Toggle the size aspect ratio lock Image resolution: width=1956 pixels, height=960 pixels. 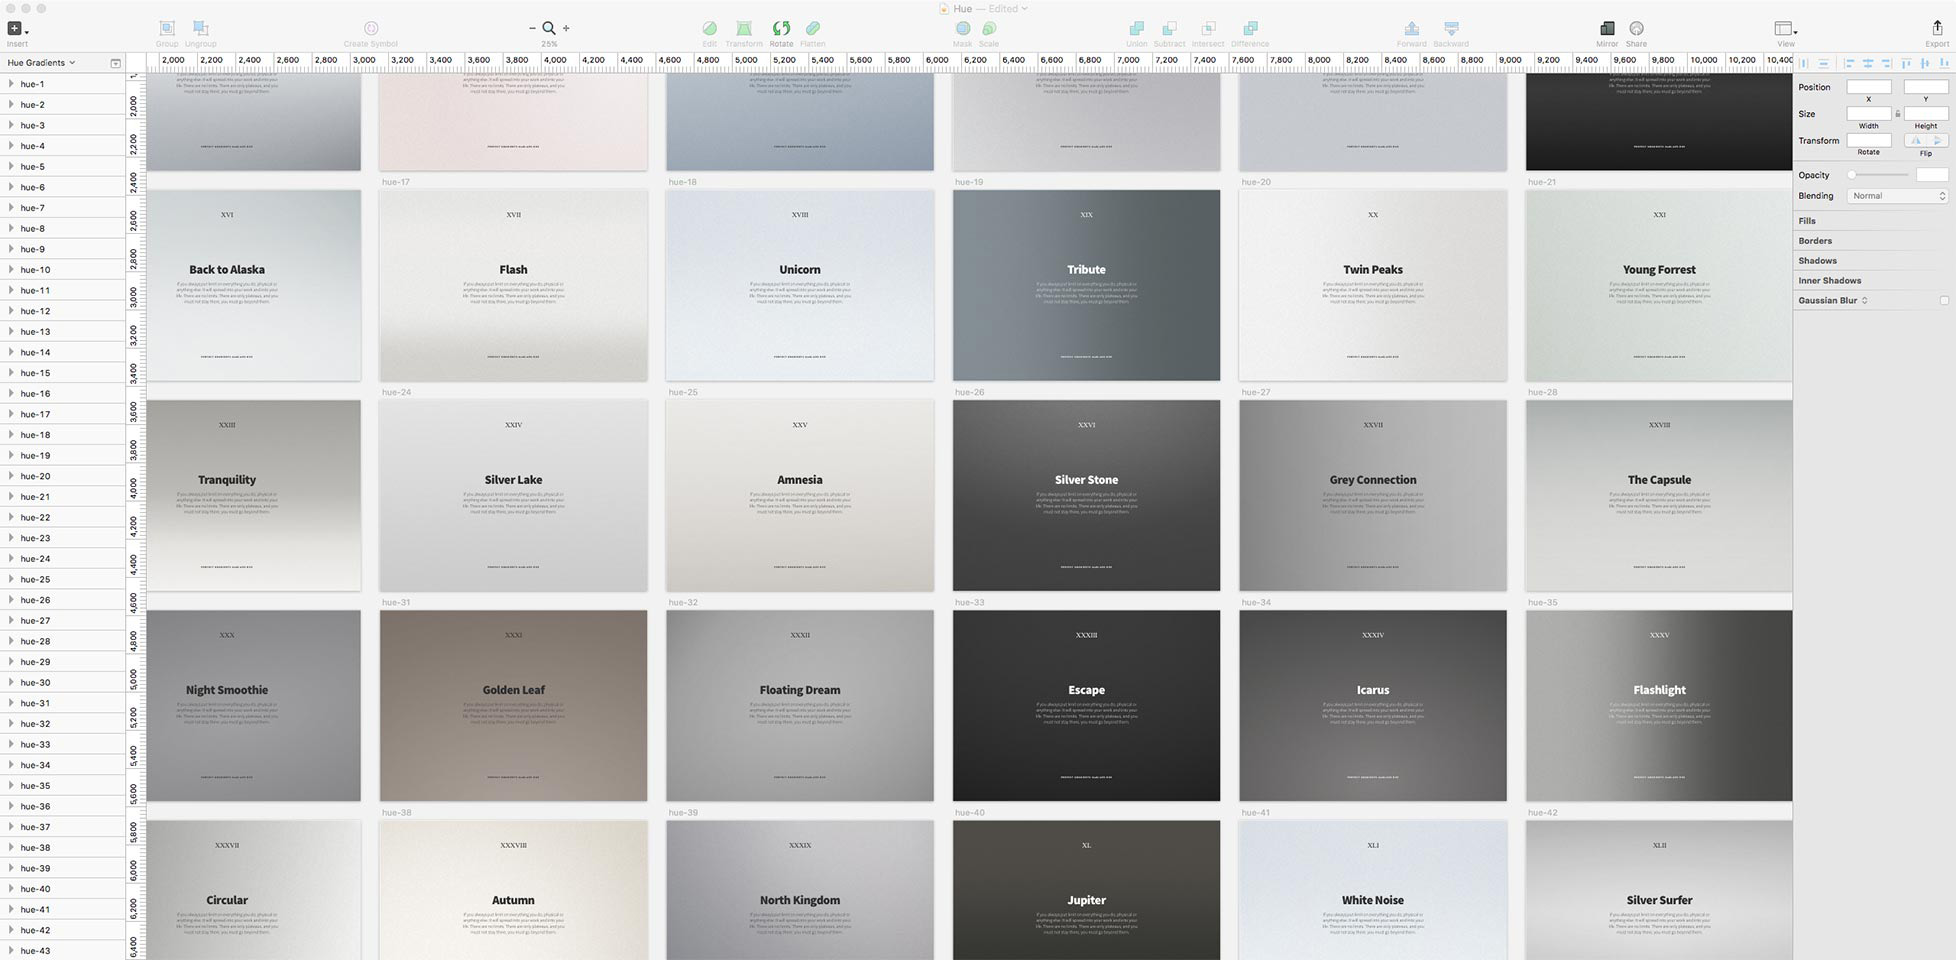pyautogui.click(x=1897, y=114)
